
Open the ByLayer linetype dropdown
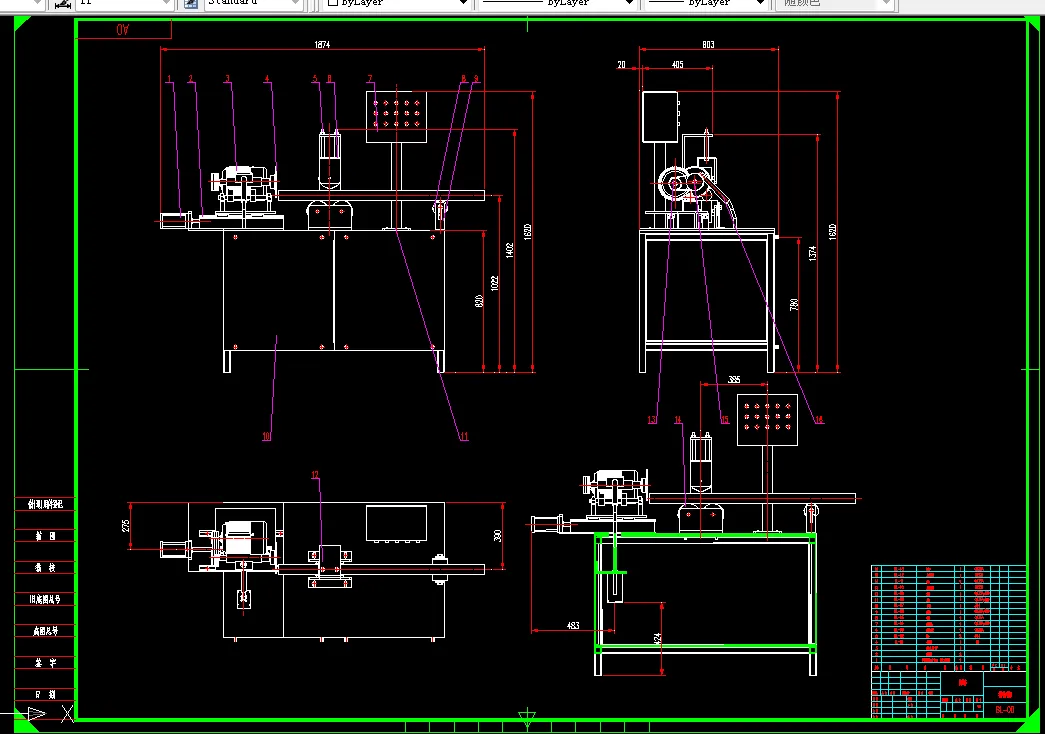click(x=557, y=3)
